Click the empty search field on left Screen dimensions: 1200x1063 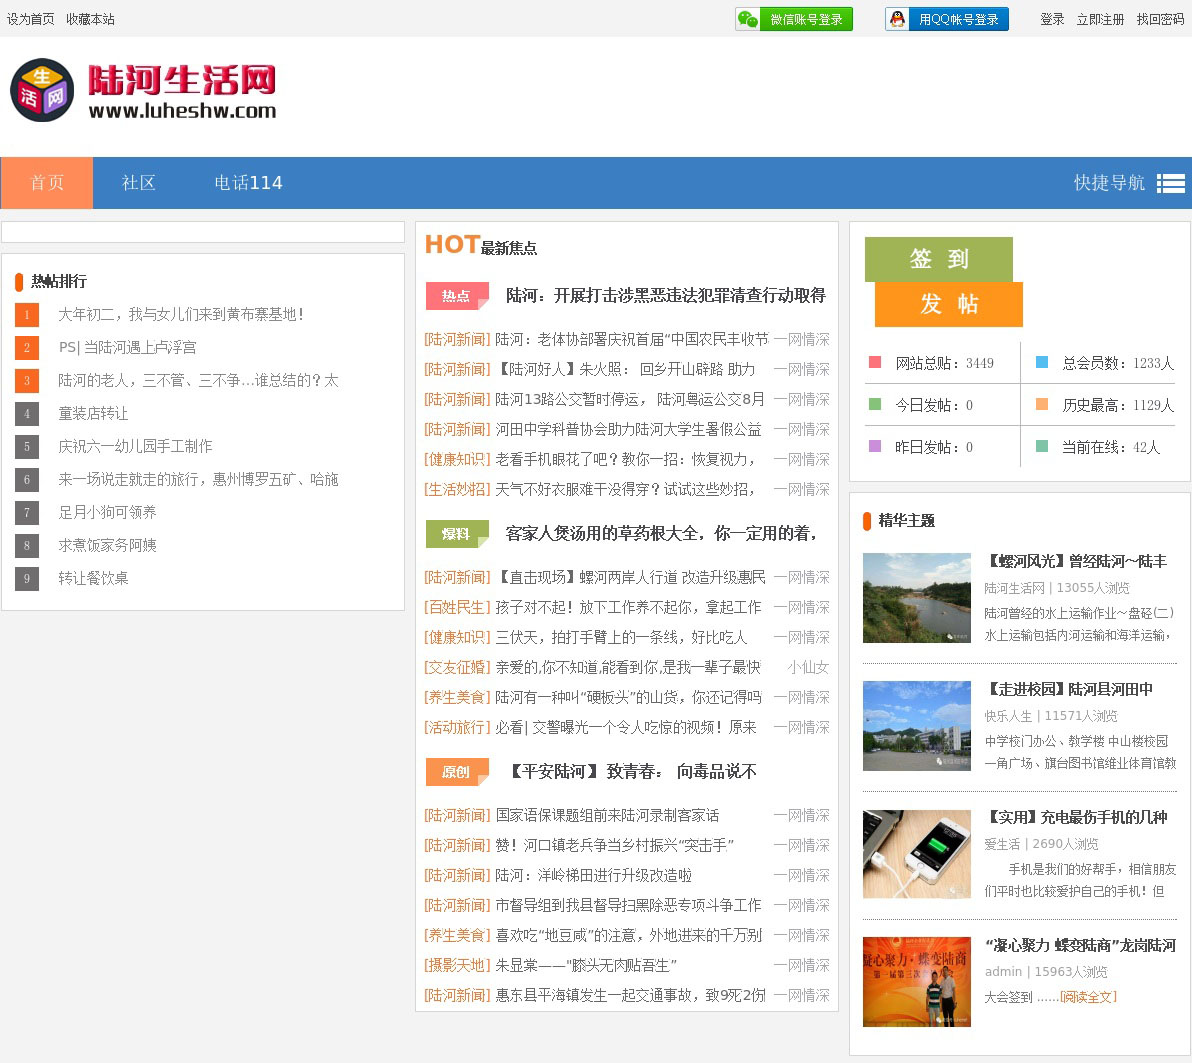(x=203, y=232)
